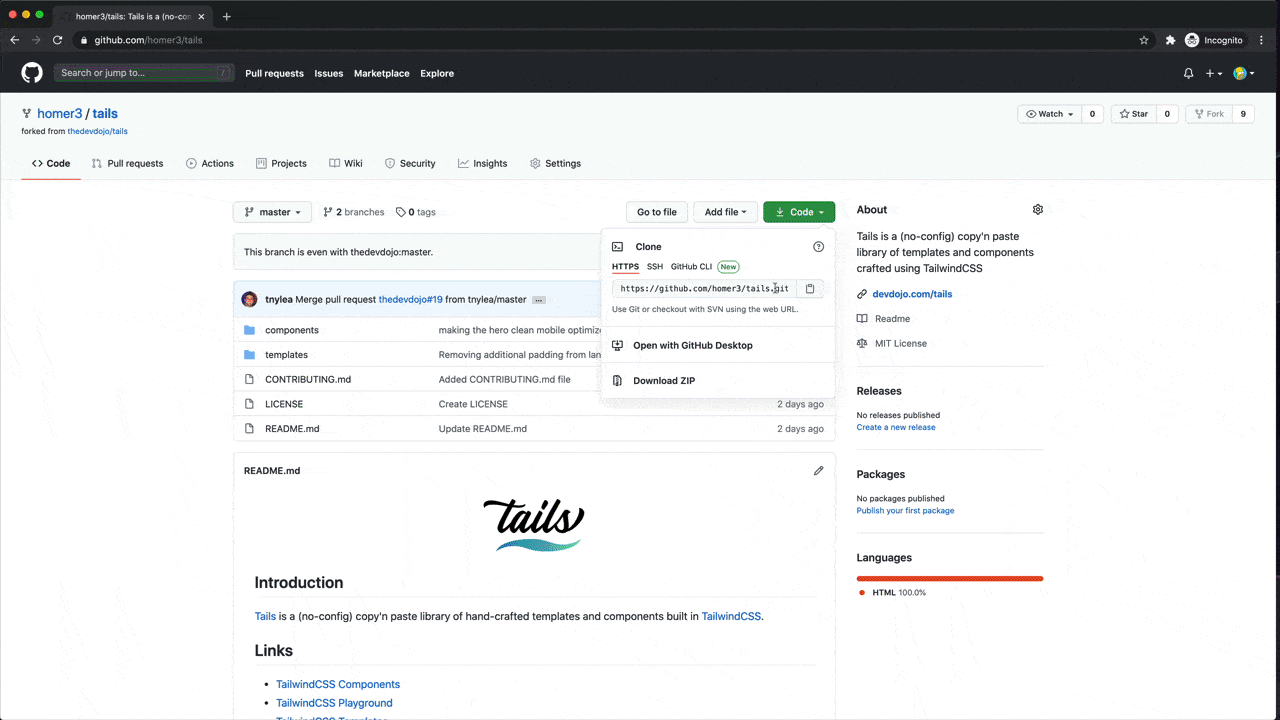The image size is (1280, 720).
Task: Select the HTTPS clone option
Action: [x=625, y=267]
